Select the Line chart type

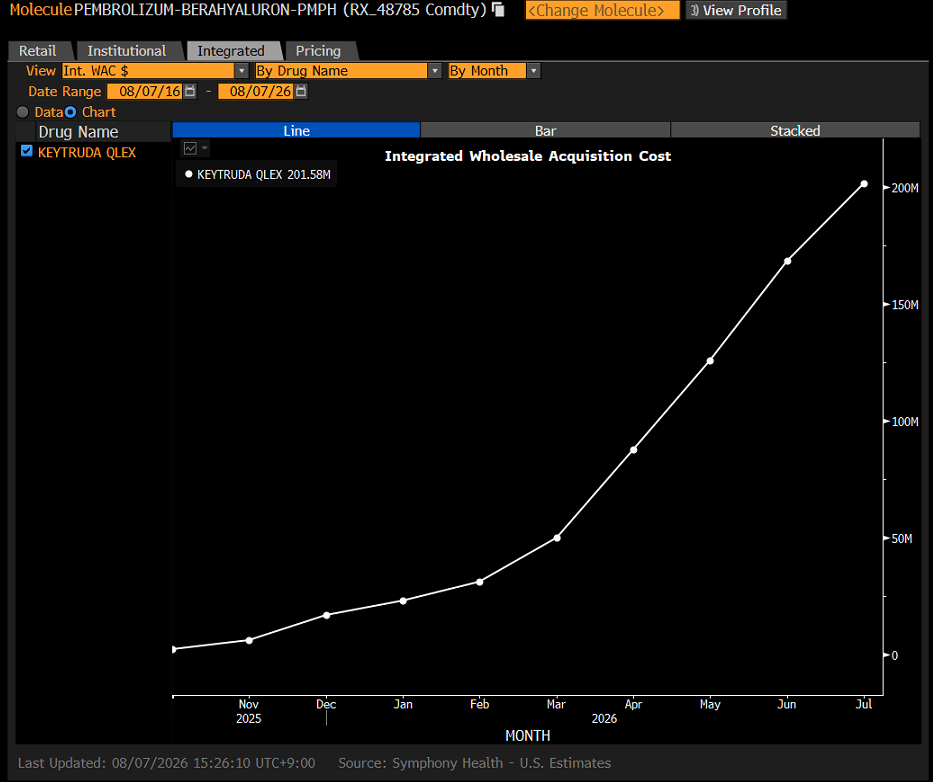(296, 130)
